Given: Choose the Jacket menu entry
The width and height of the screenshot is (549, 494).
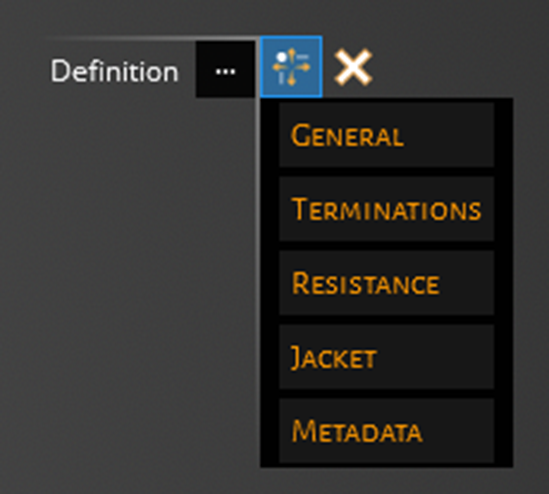Looking at the screenshot, I should 387,357.
